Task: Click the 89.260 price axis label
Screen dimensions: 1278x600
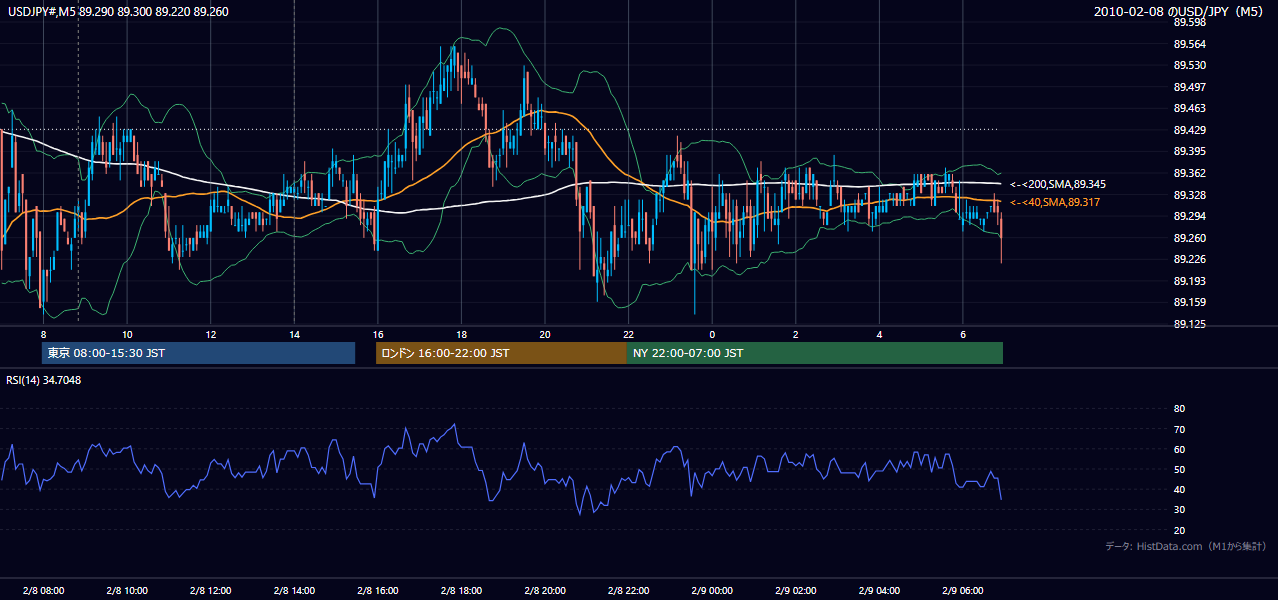Action: click(1189, 238)
